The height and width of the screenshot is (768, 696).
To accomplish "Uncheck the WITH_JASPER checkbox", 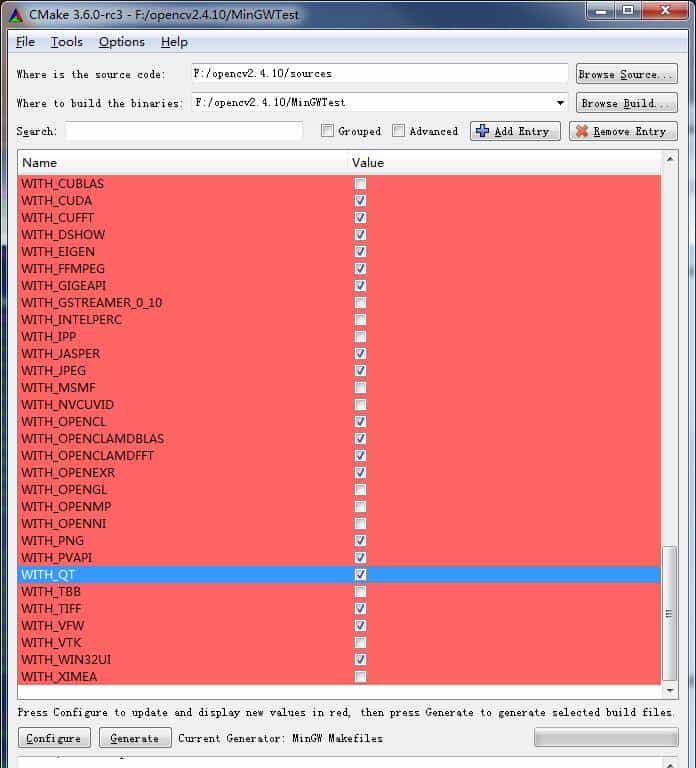I will [x=360, y=354].
